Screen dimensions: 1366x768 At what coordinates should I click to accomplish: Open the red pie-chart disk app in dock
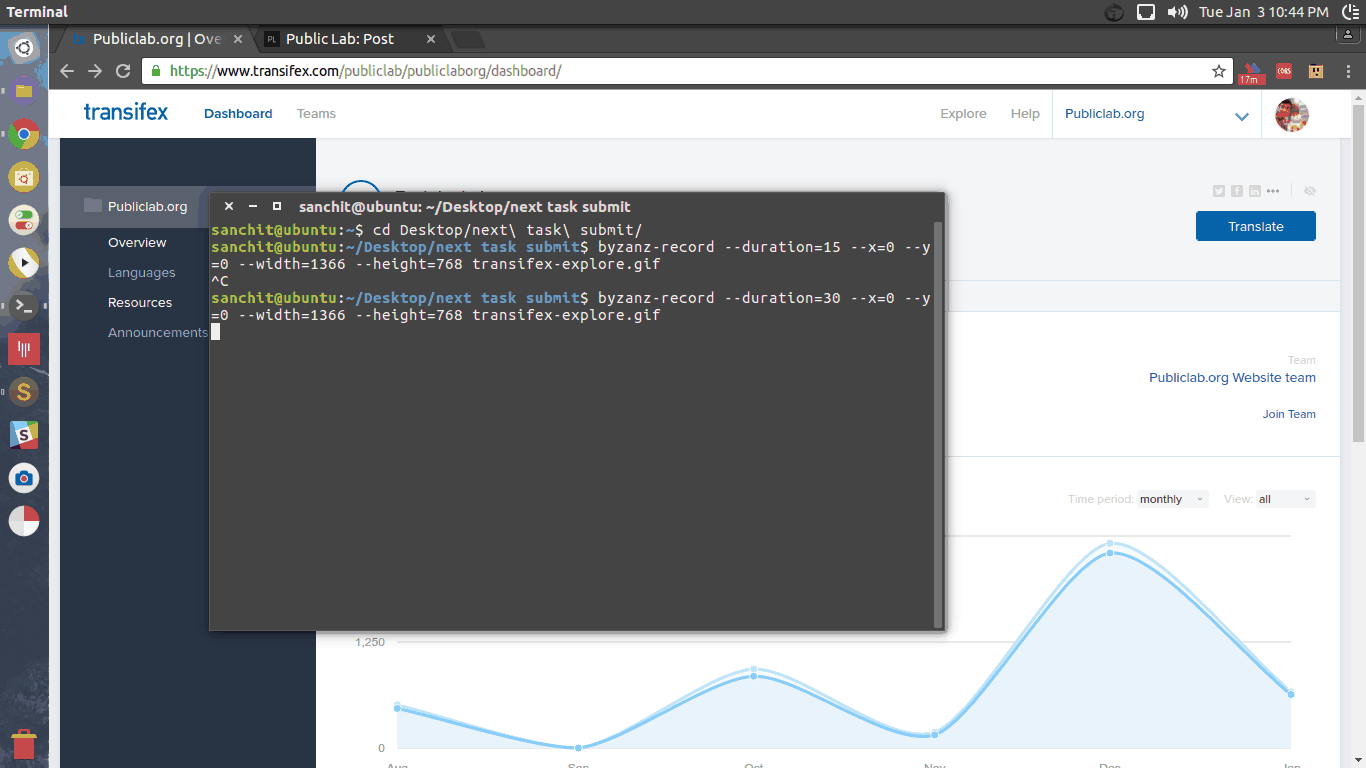pos(24,521)
